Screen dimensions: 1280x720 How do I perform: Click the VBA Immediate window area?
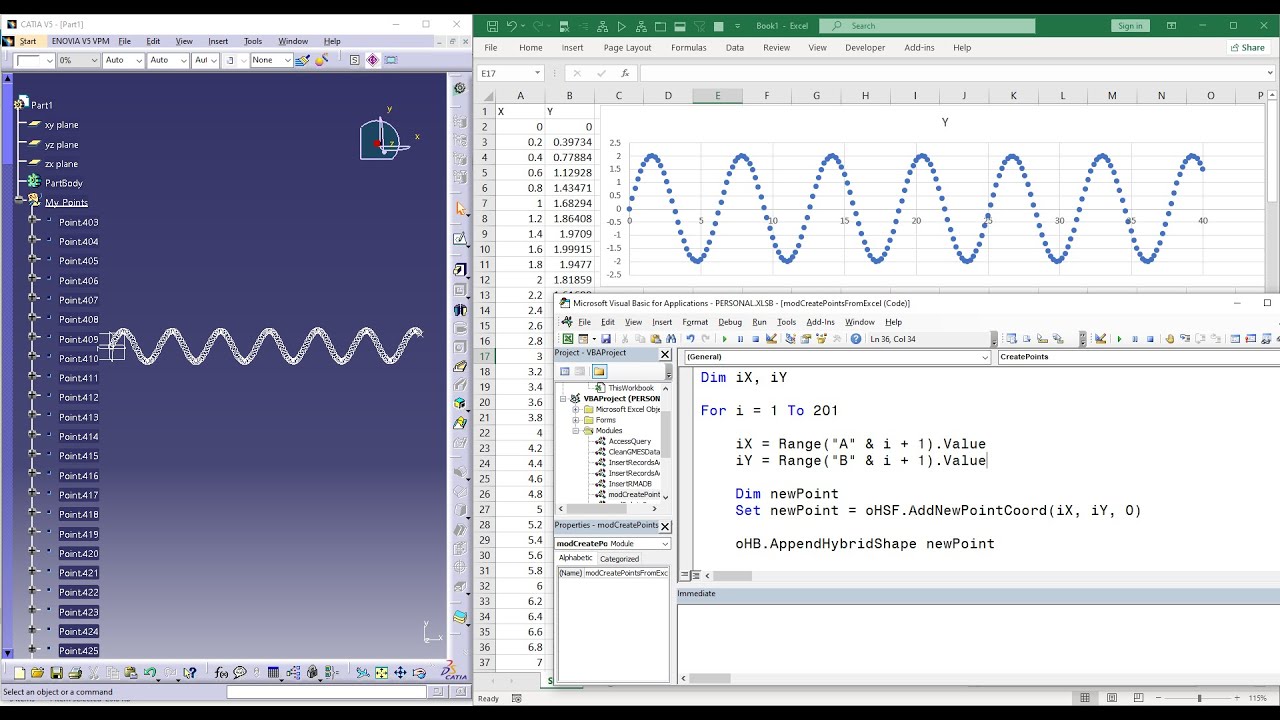tap(978, 640)
